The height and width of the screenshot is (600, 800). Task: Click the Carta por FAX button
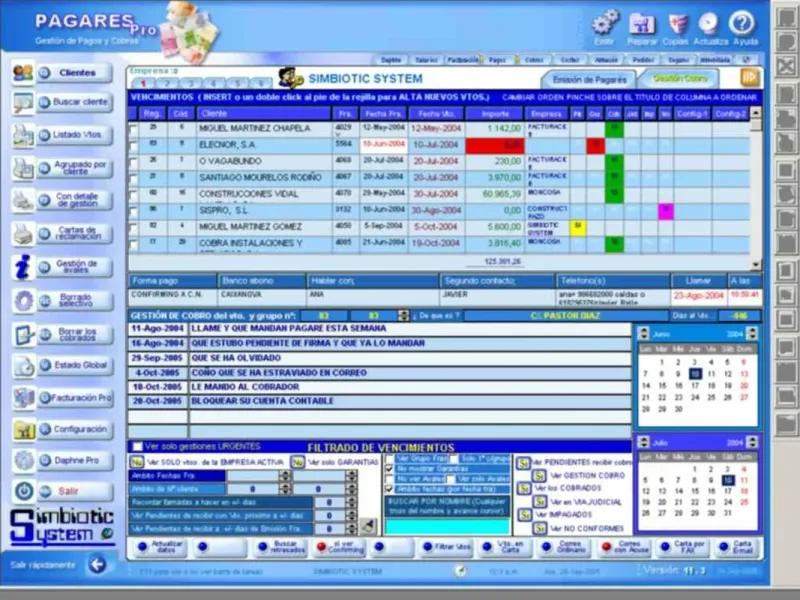pos(684,547)
